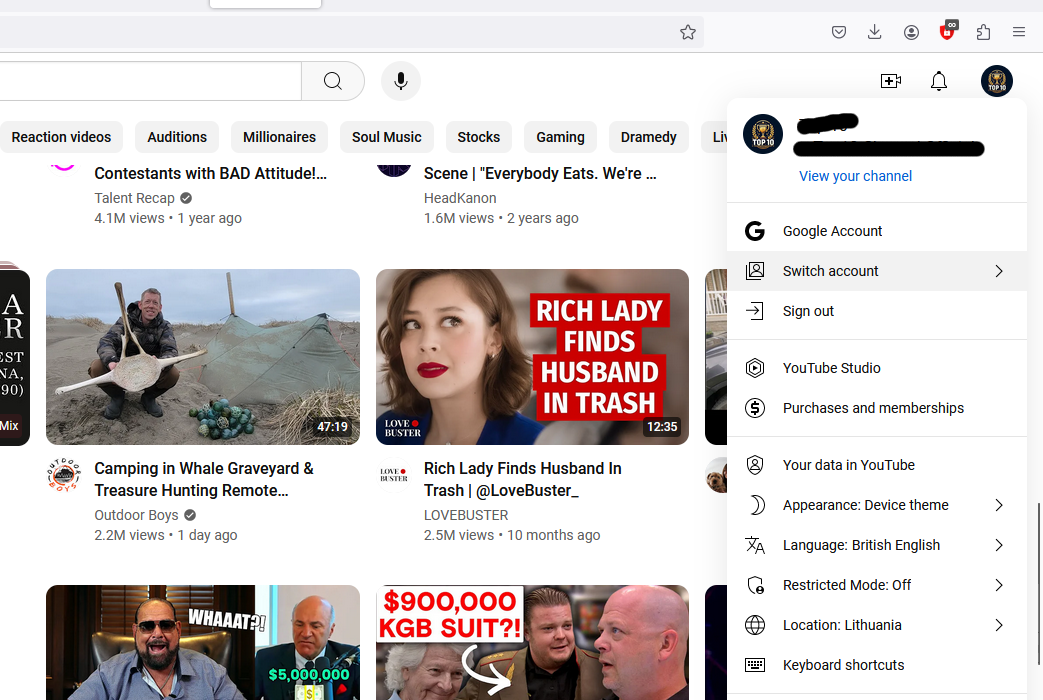Click the search magnifier icon
Screen dimensions: 1043x700
pos(332,80)
